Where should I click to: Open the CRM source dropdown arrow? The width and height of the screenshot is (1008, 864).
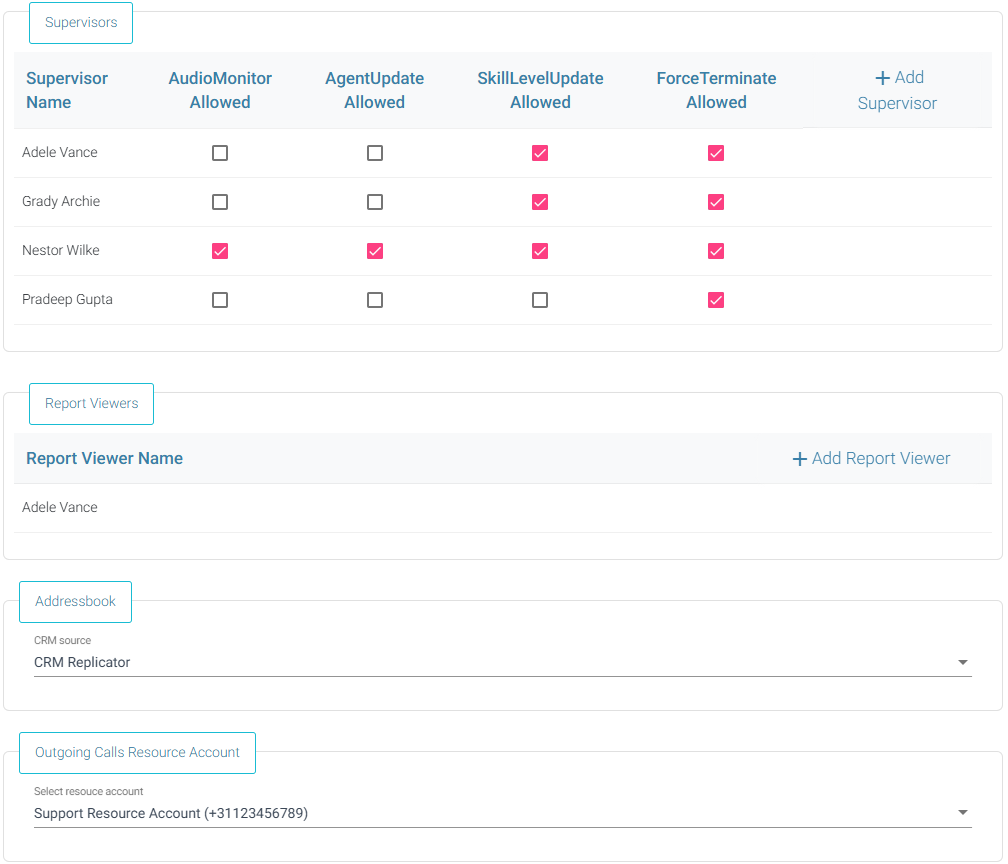tap(962, 662)
